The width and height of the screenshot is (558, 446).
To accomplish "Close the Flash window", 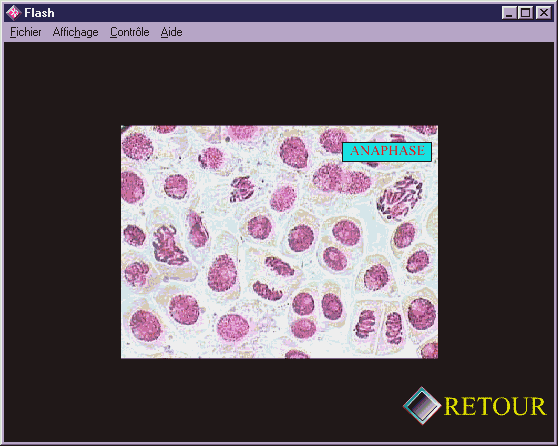I will [x=543, y=13].
